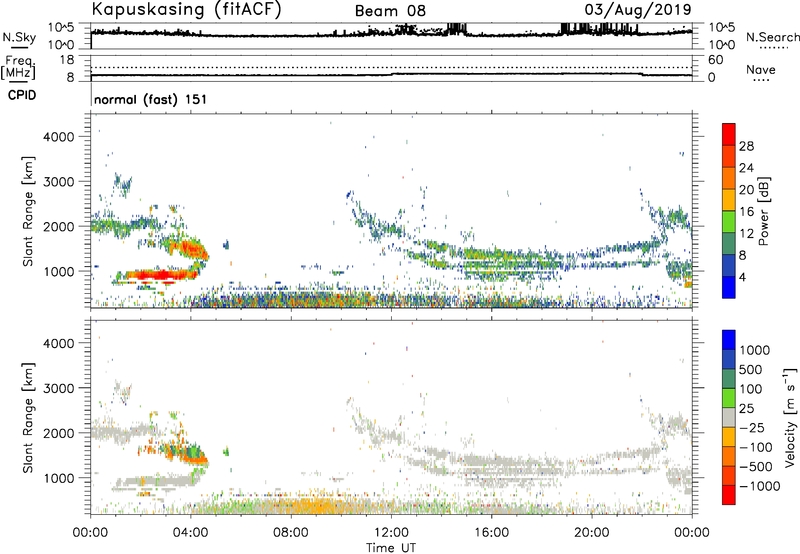
Task: Click the "60" tick right of frequency panel
Action: (x=715, y=60)
